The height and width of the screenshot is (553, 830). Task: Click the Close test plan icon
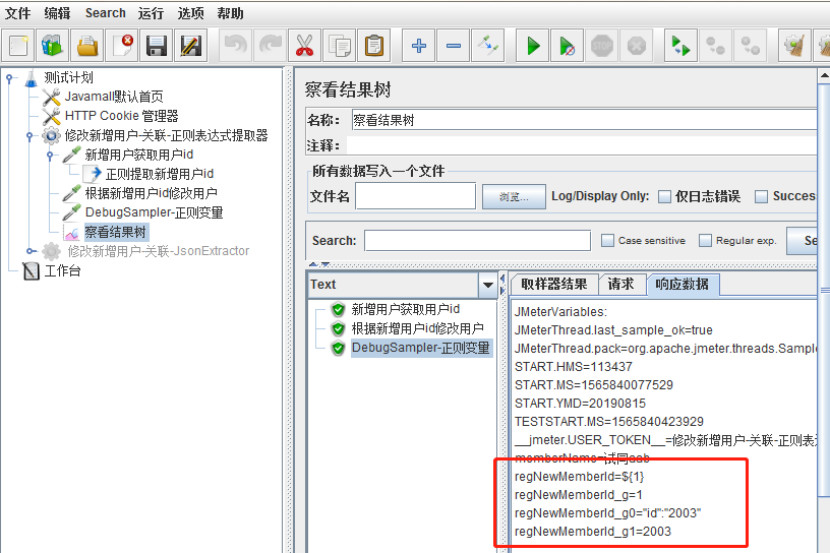[x=122, y=46]
